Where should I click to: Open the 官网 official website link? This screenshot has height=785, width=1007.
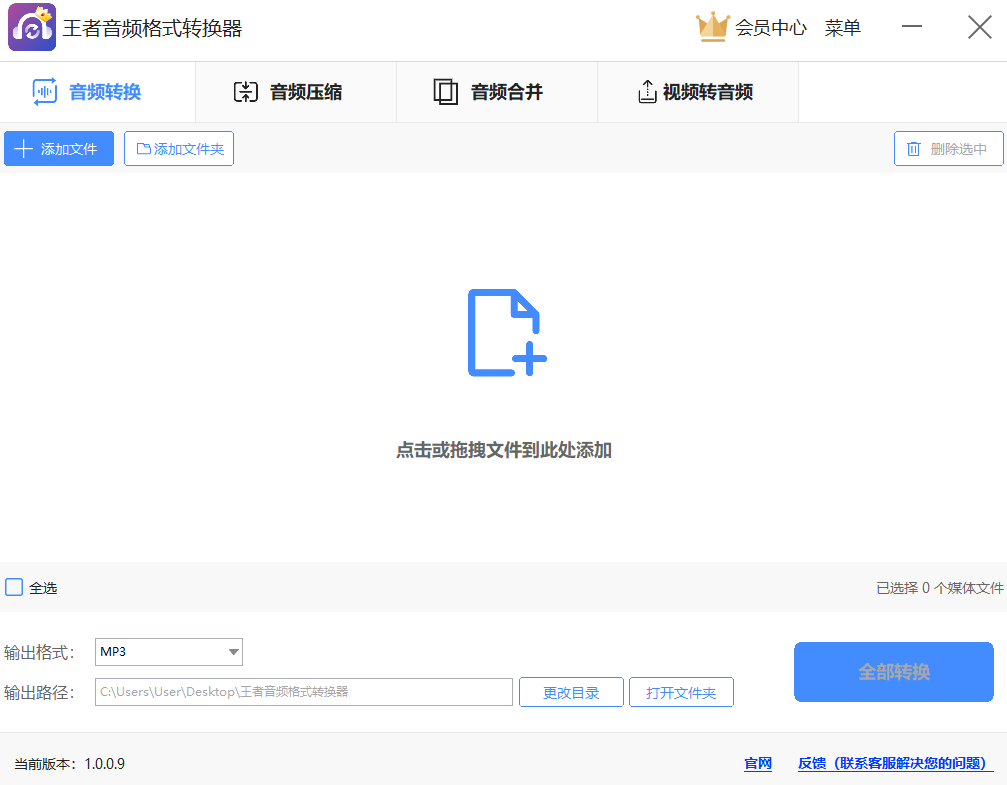tap(758, 764)
